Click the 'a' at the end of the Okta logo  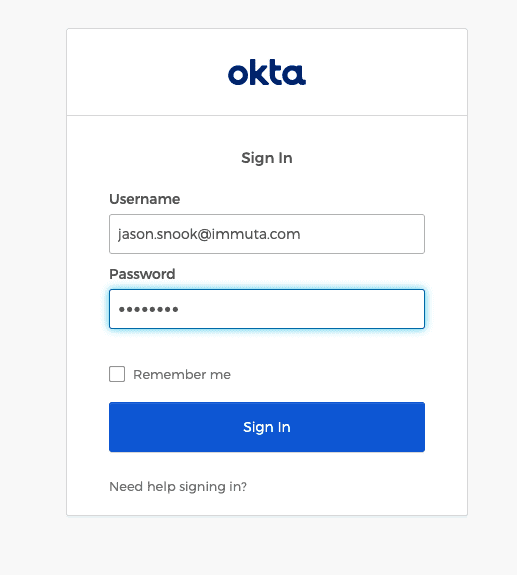click(x=294, y=75)
